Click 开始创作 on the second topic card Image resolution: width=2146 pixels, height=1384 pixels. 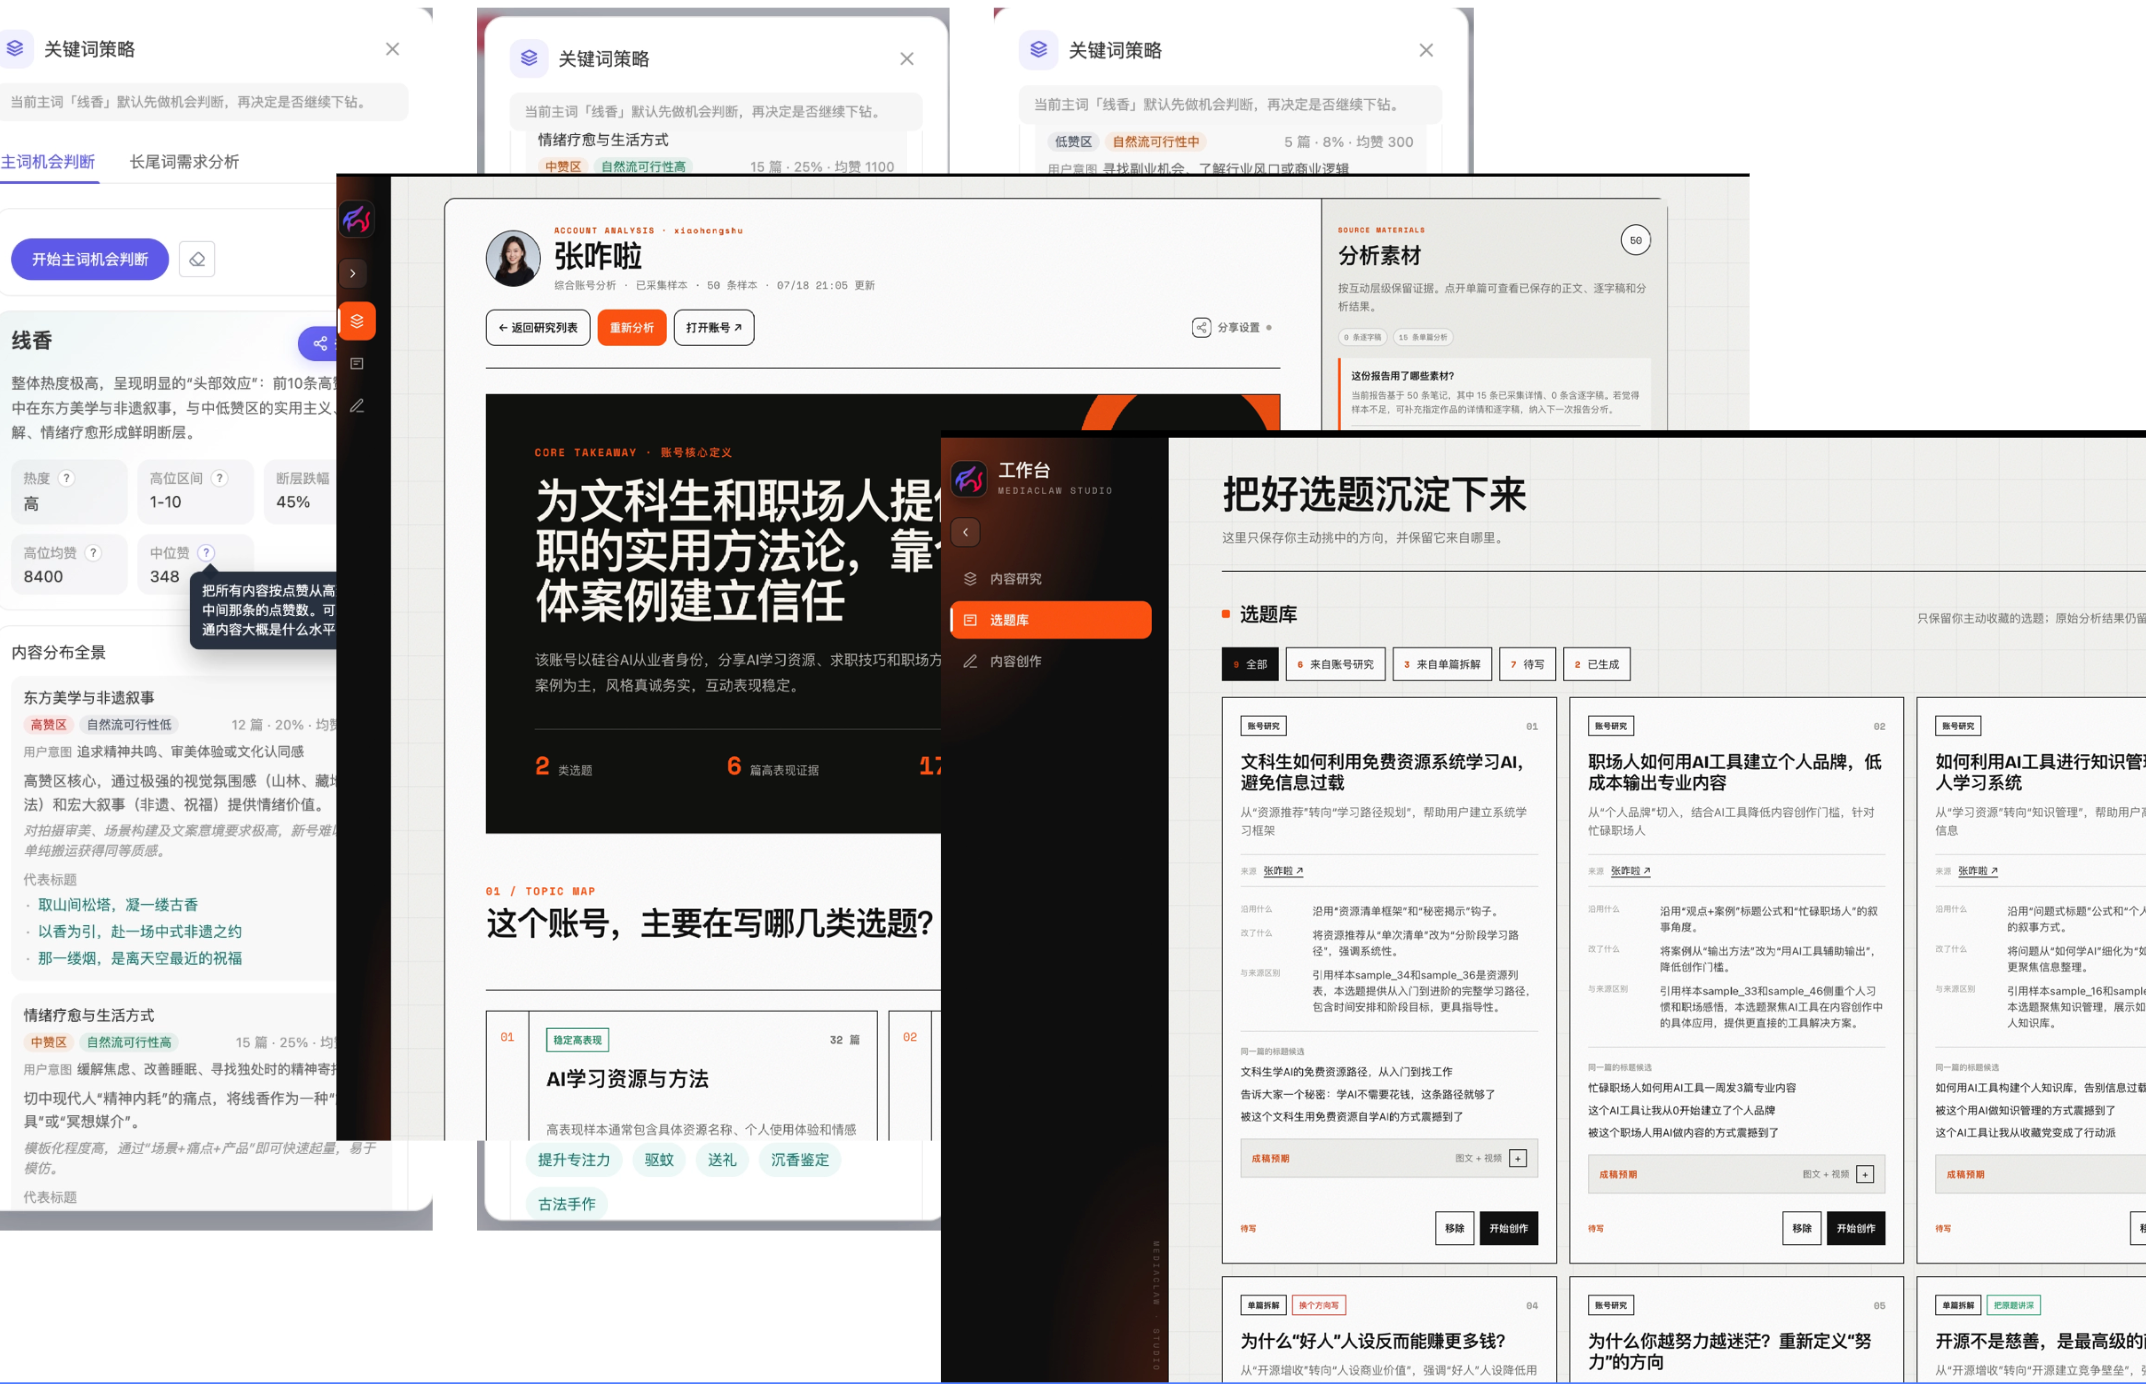pos(1856,1228)
